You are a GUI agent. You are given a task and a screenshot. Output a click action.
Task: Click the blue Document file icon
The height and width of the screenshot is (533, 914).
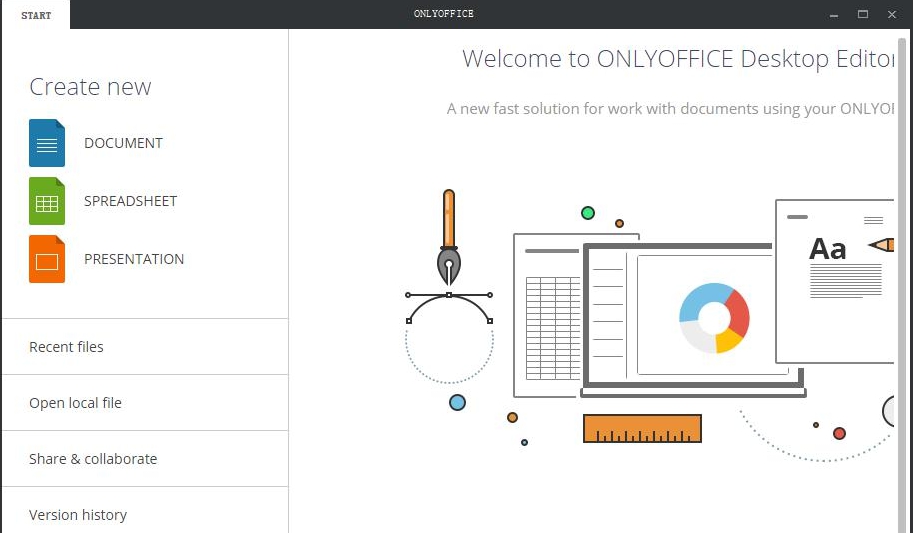tap(47, 143)
